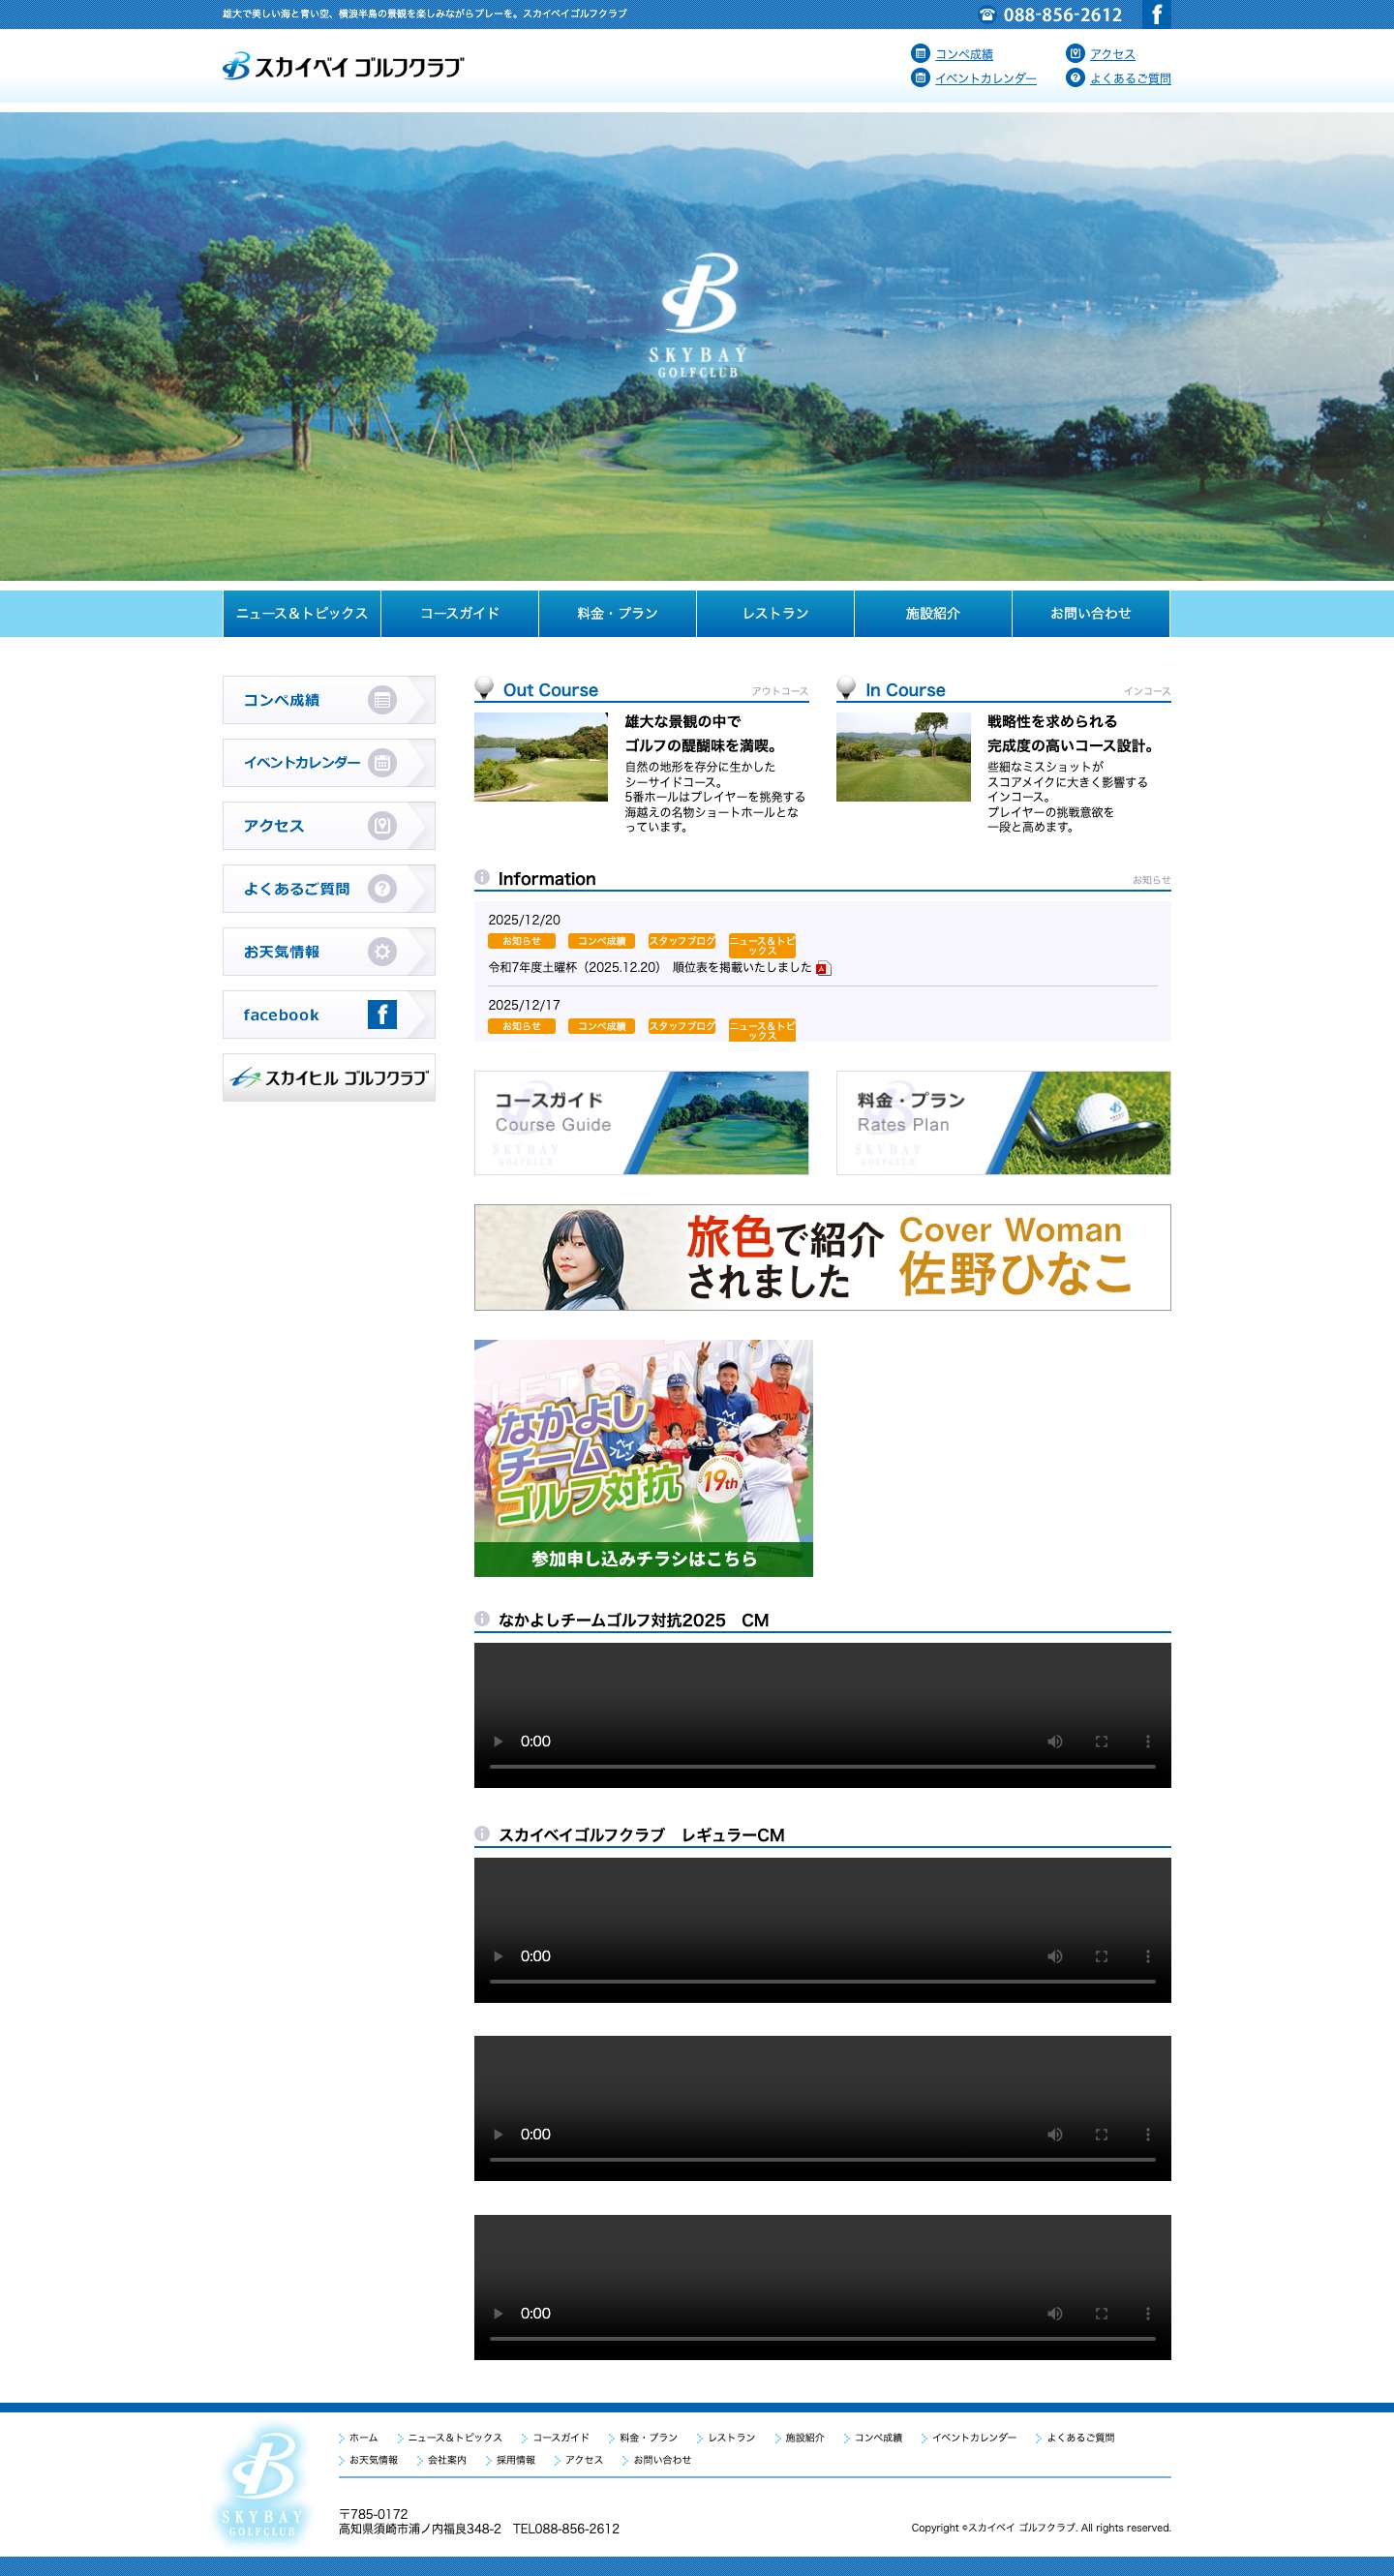Screen dimensions: 1394x2576
Task: Open ニュース＆トピックス in the blue navigation bar
Action: [x=302, y=613]
